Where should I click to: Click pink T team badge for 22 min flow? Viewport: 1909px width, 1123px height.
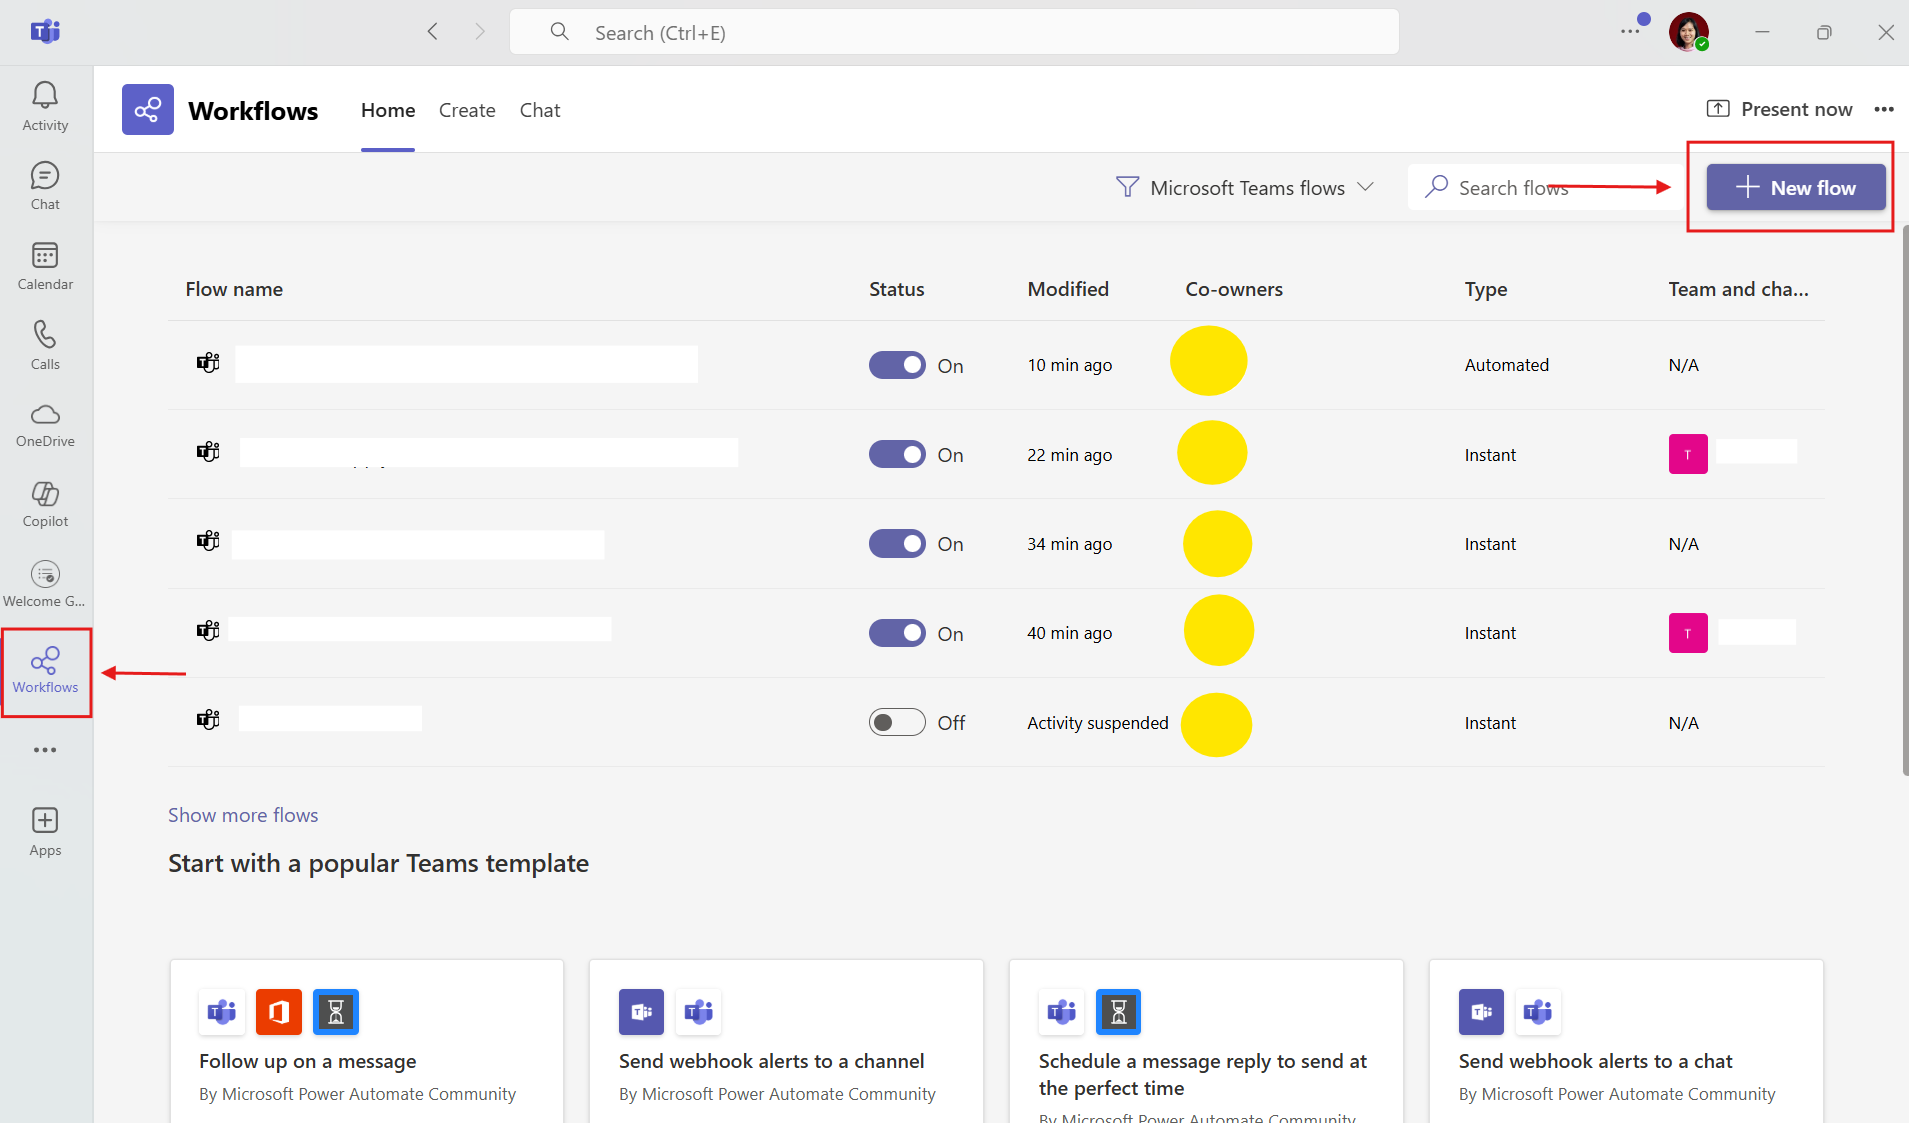click(x=1688, y=454)
